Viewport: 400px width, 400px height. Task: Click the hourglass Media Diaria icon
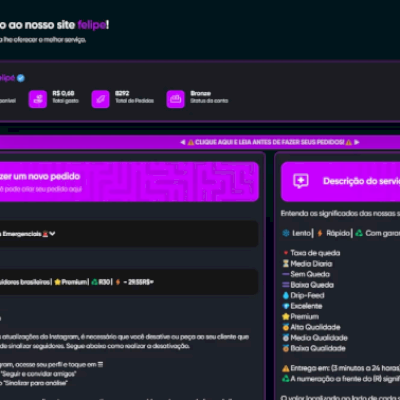click(x=286, y=264)
